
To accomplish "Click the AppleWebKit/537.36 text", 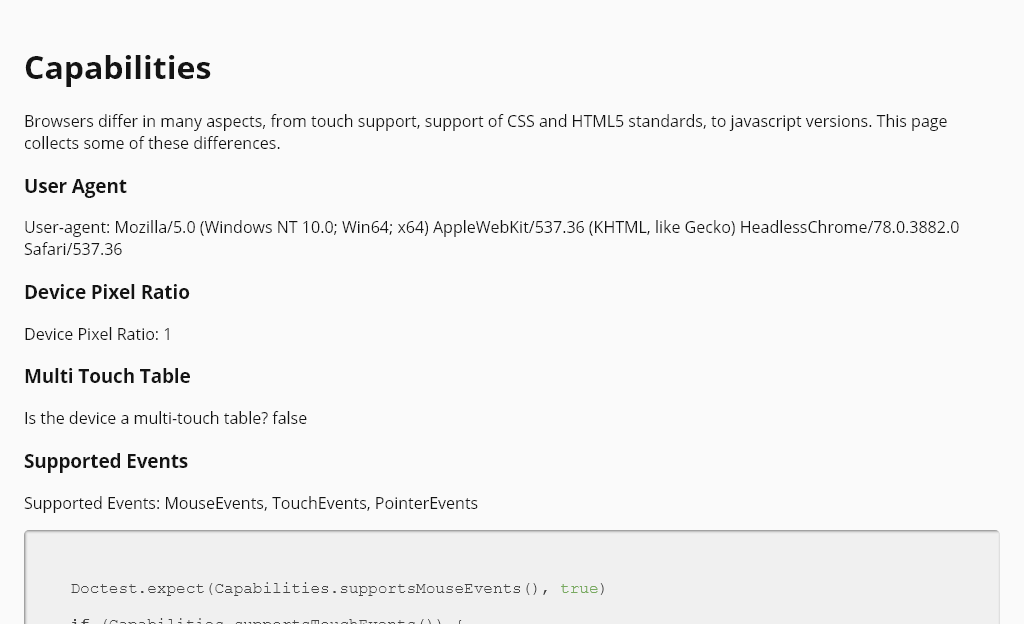I will (508, 227).
